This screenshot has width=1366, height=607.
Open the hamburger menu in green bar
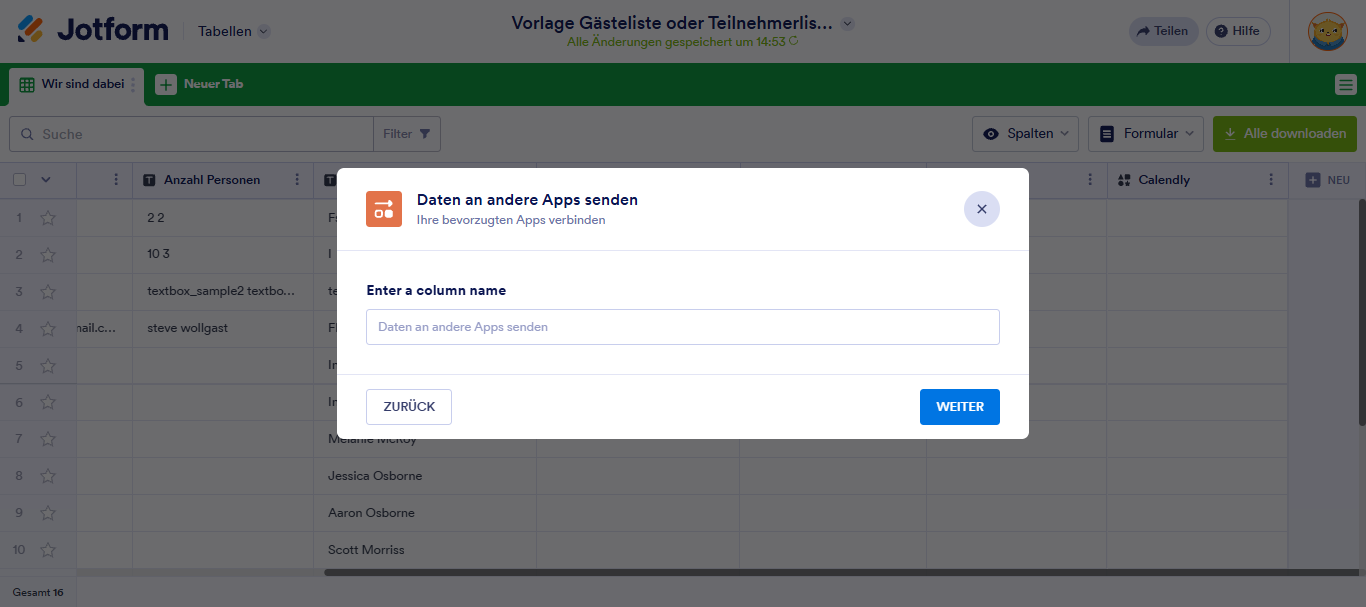(1346, 85)
